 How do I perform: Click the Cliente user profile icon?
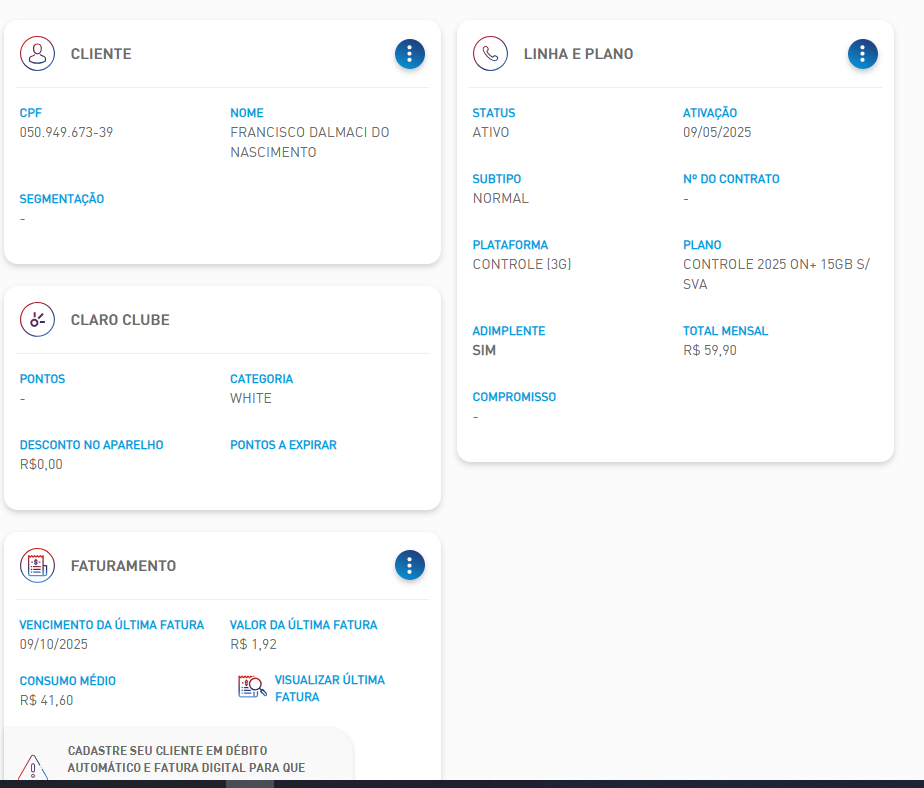[x=37, y=54]
